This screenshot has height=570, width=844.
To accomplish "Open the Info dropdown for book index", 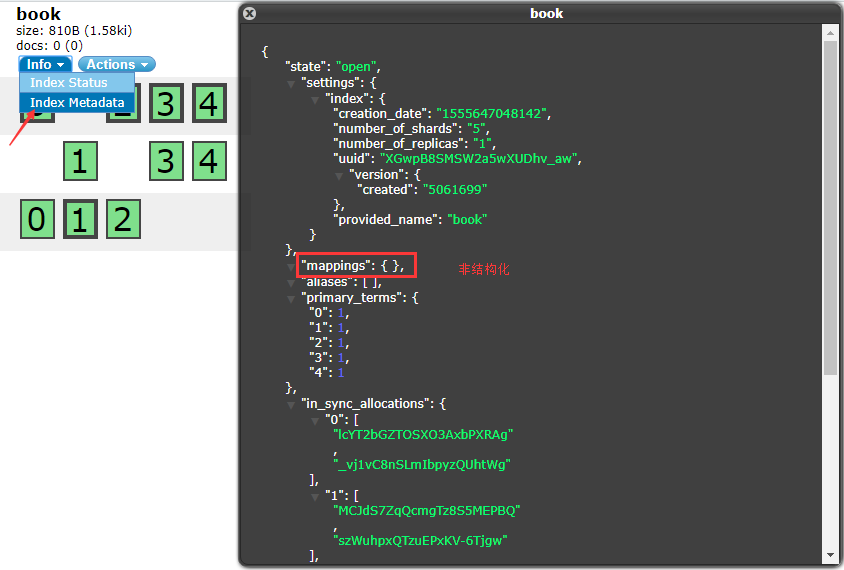I will [x=45, y=64].
